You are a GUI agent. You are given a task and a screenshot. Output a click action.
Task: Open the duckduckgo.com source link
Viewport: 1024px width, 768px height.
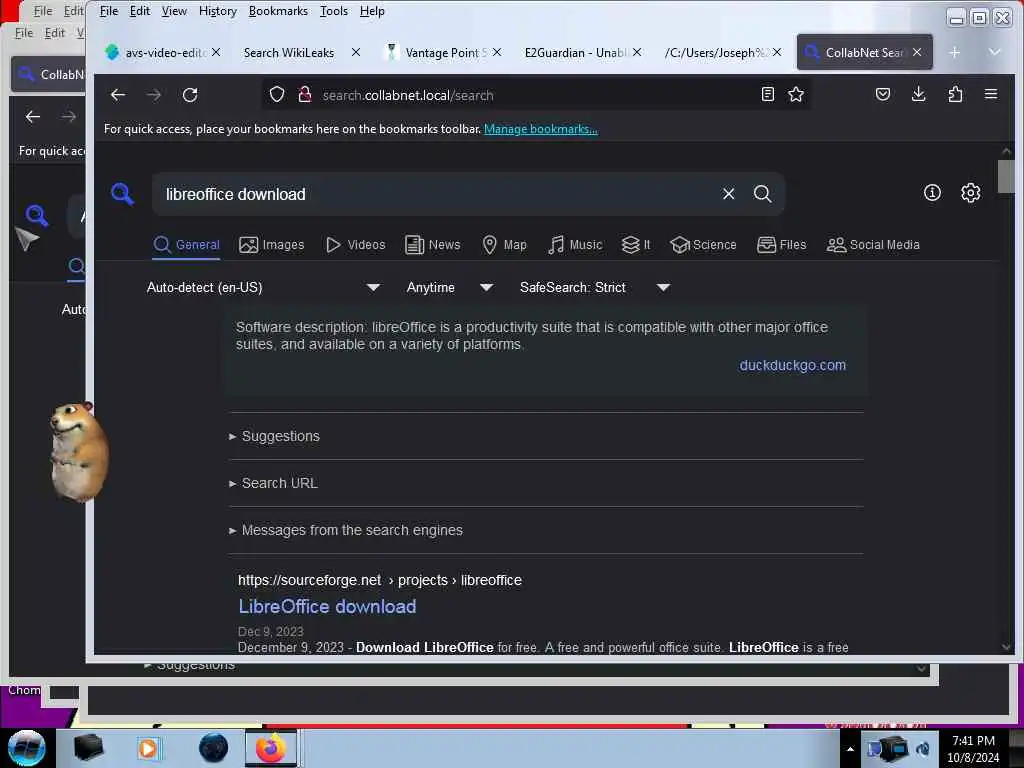coord(792,365)
